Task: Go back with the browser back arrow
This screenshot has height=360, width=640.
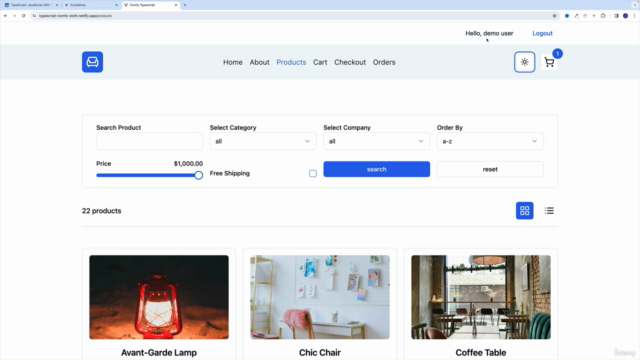Action: [x=5, y=16]
